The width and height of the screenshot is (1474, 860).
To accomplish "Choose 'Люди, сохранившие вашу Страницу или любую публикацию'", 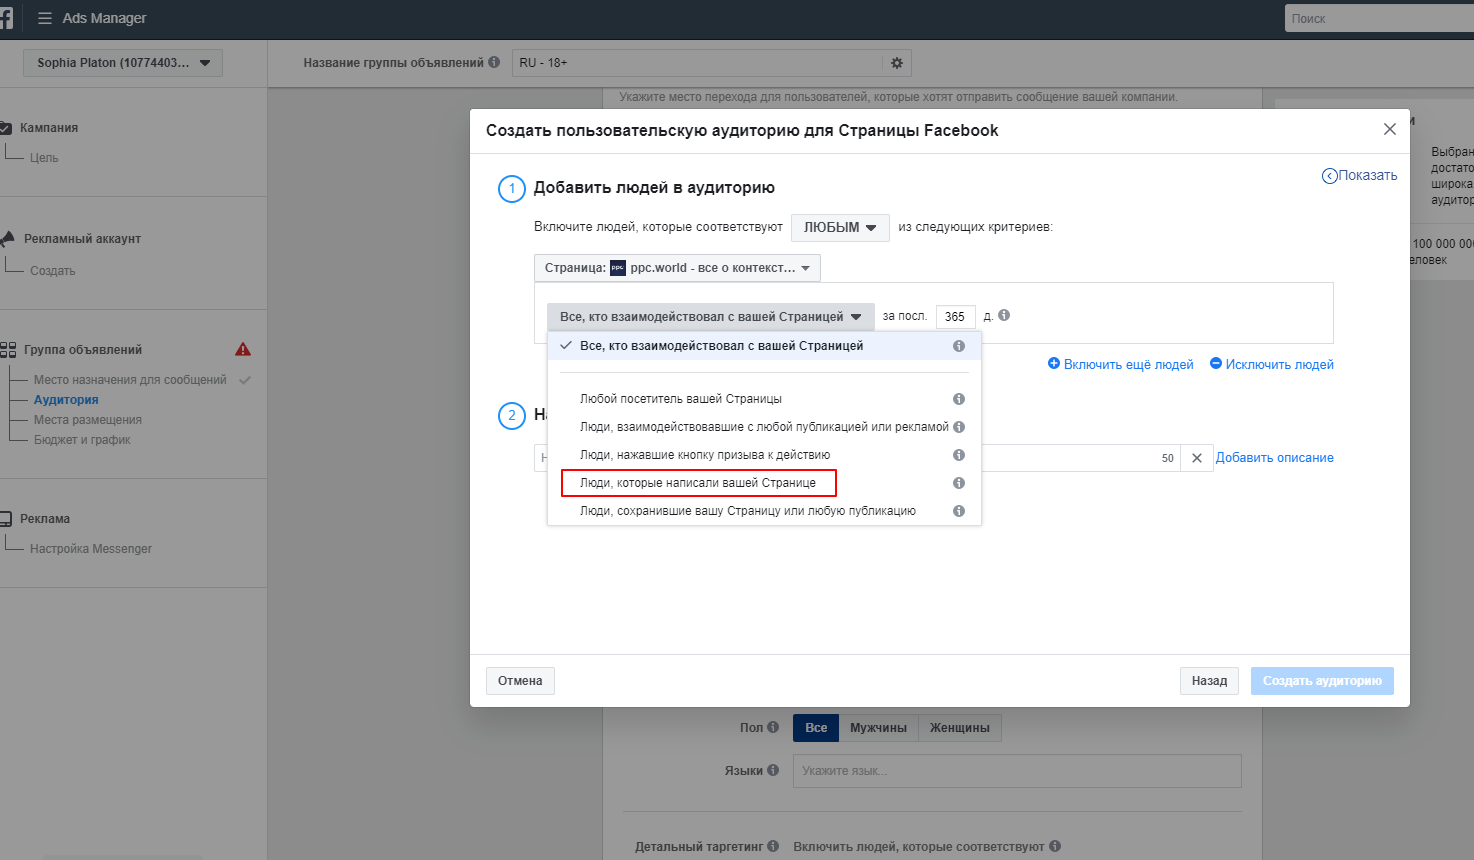I will pos(748,511).
